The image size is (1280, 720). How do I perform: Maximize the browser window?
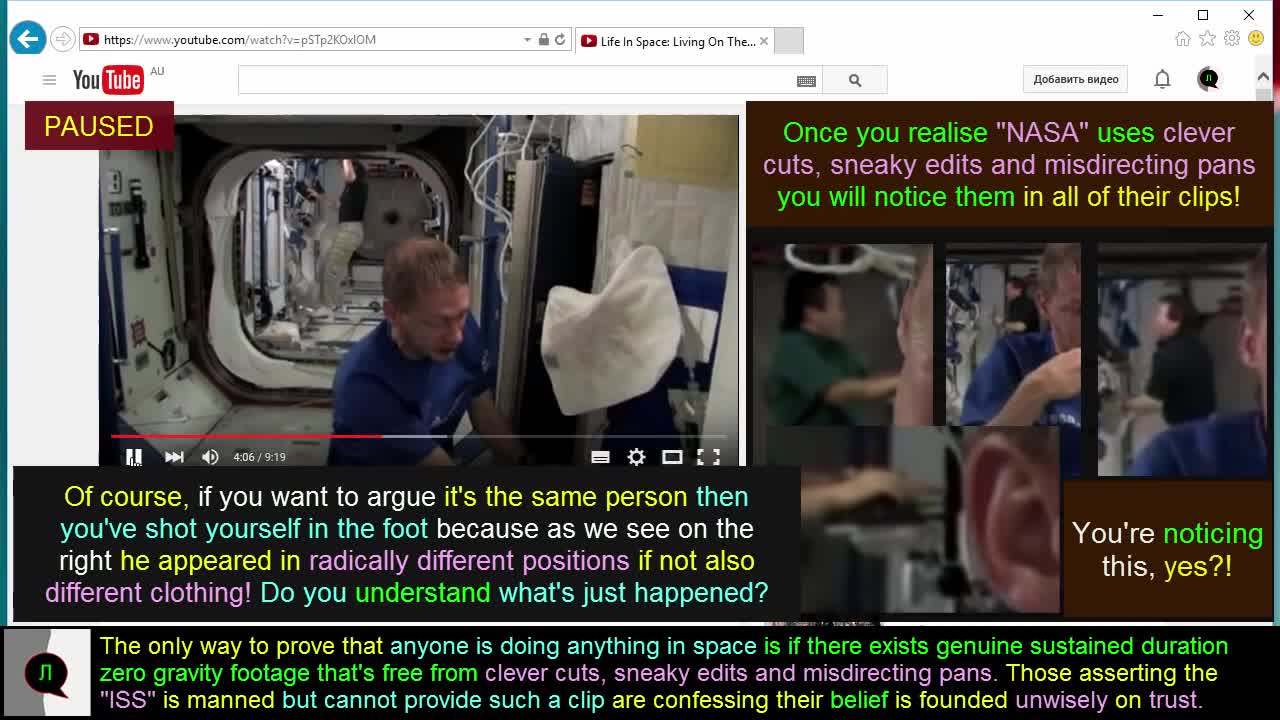[x=1203, y=15]
